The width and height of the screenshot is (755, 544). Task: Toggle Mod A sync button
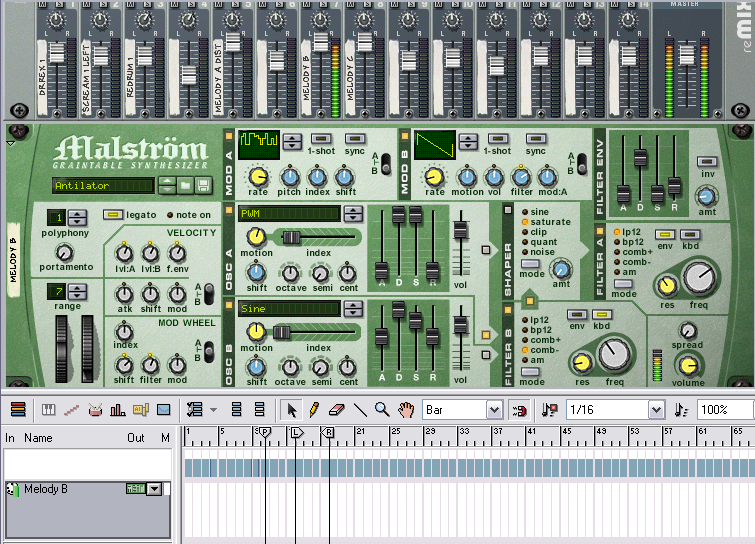point(355,139)
